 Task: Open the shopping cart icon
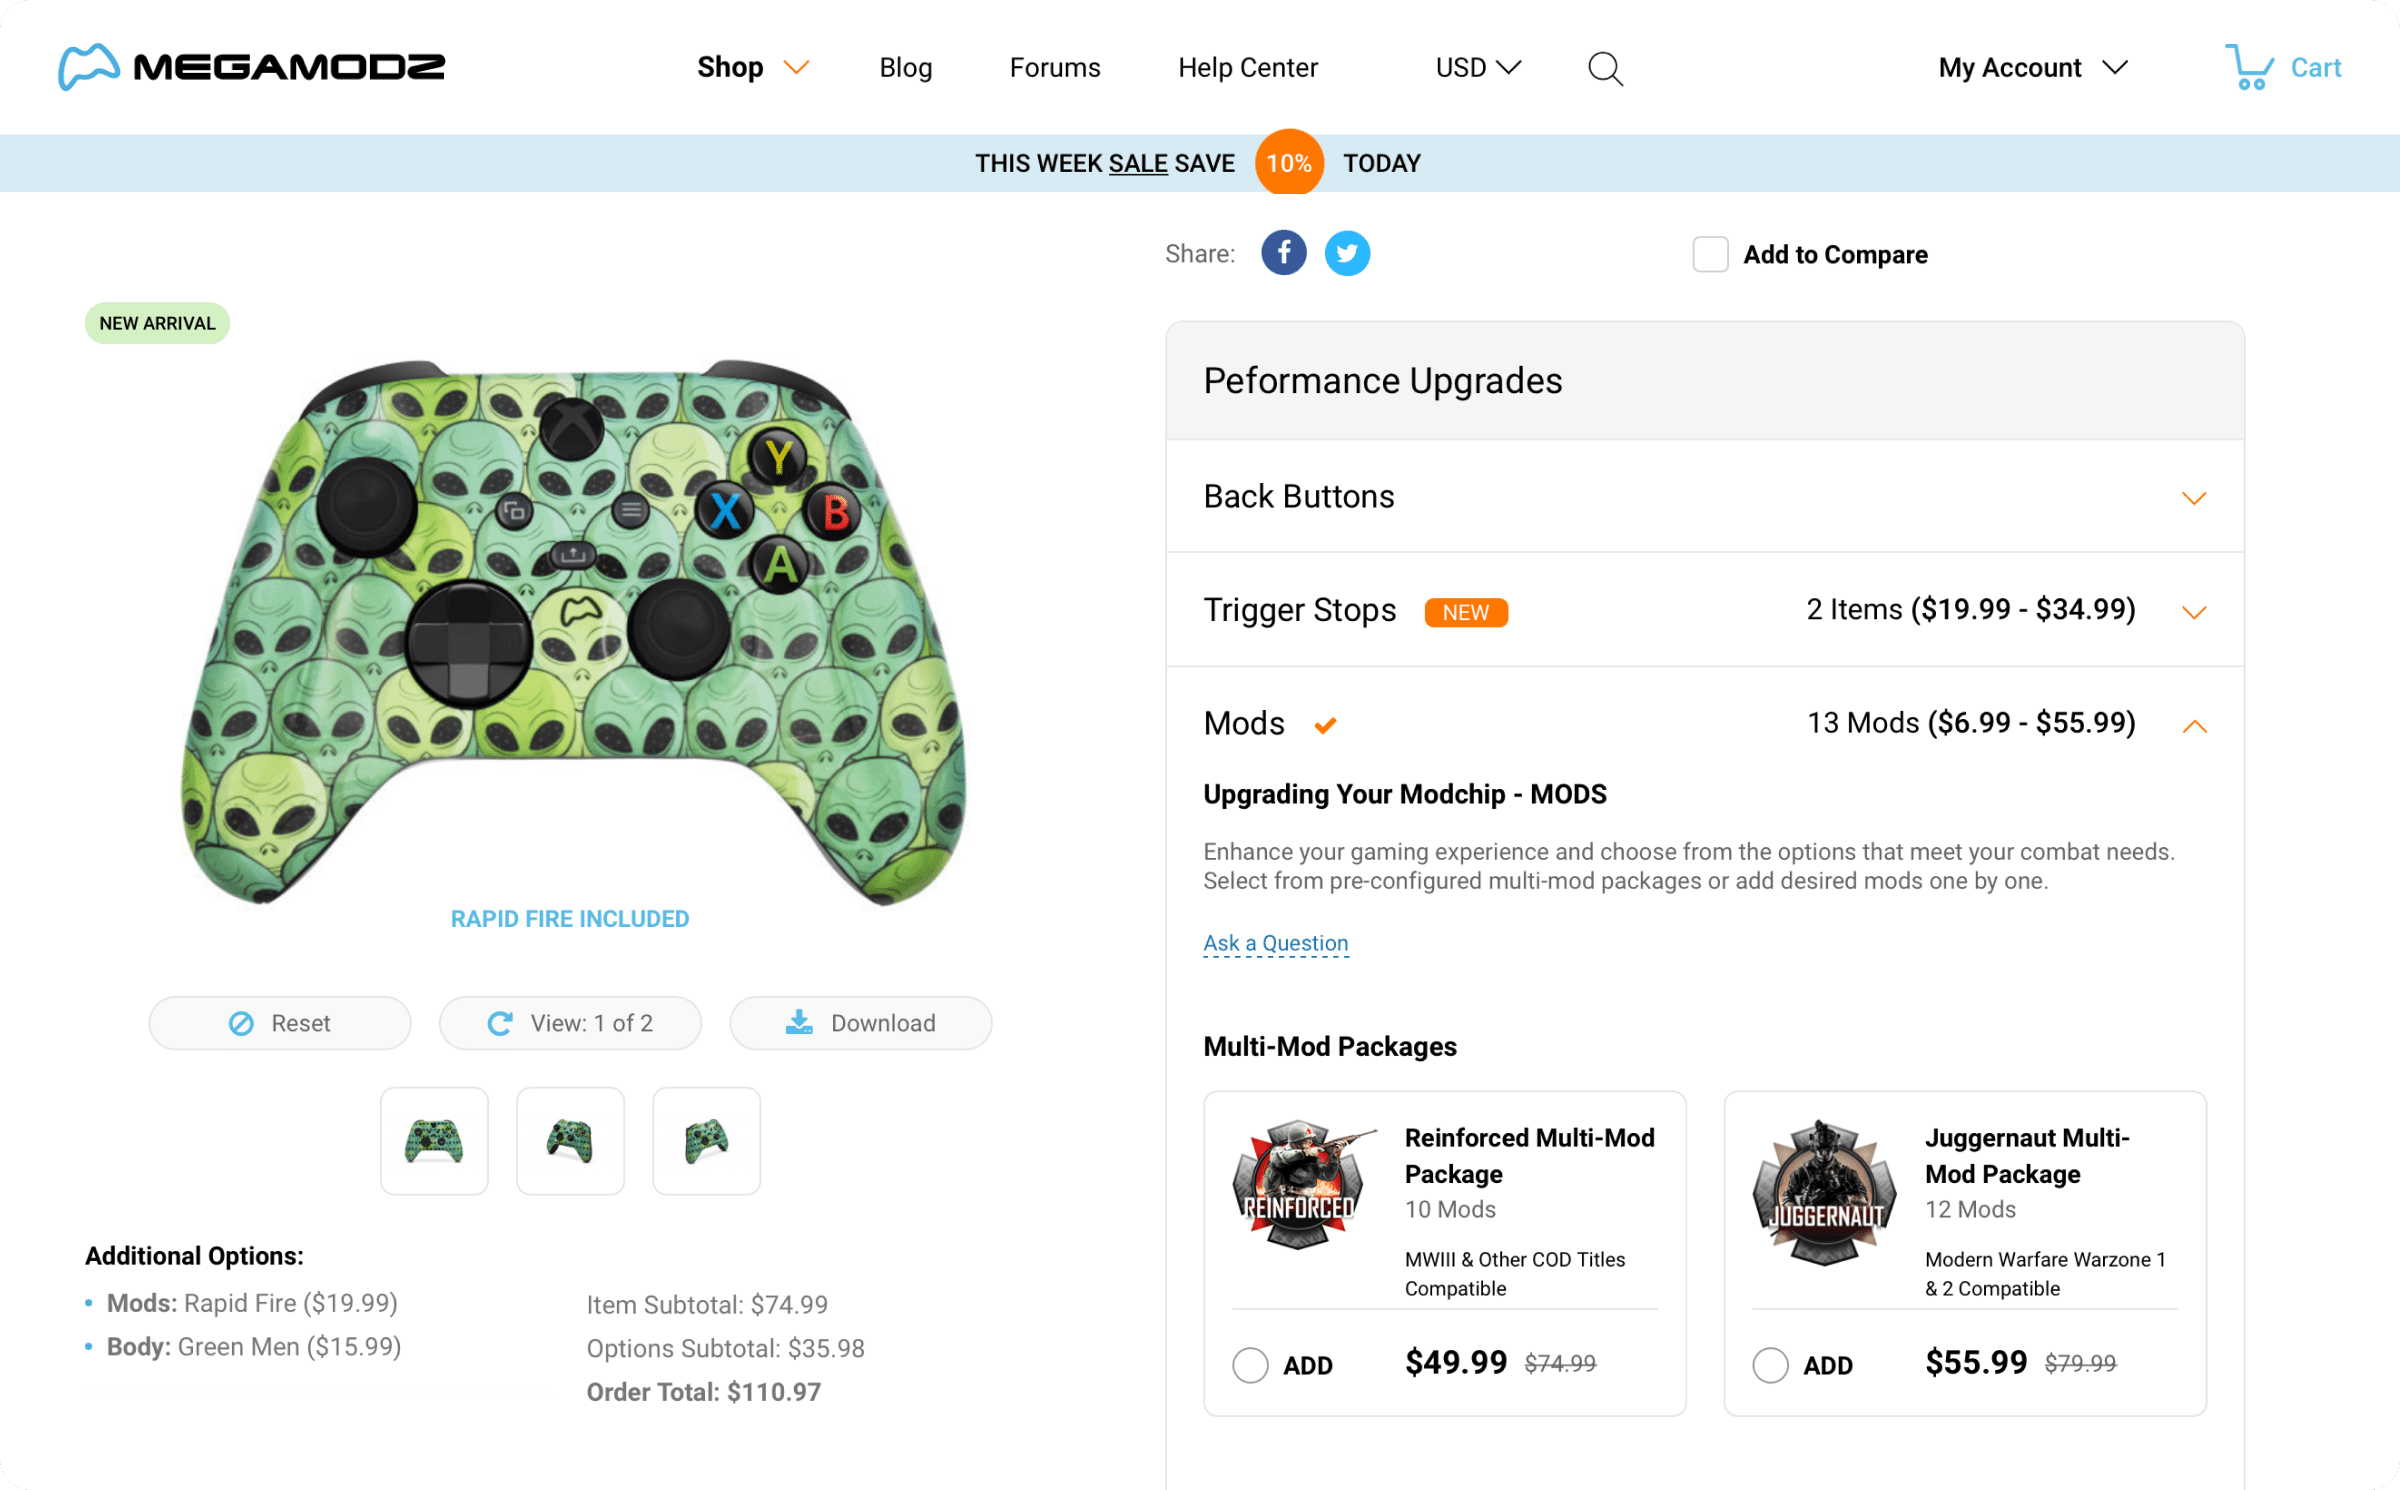tap(2249, 67)
